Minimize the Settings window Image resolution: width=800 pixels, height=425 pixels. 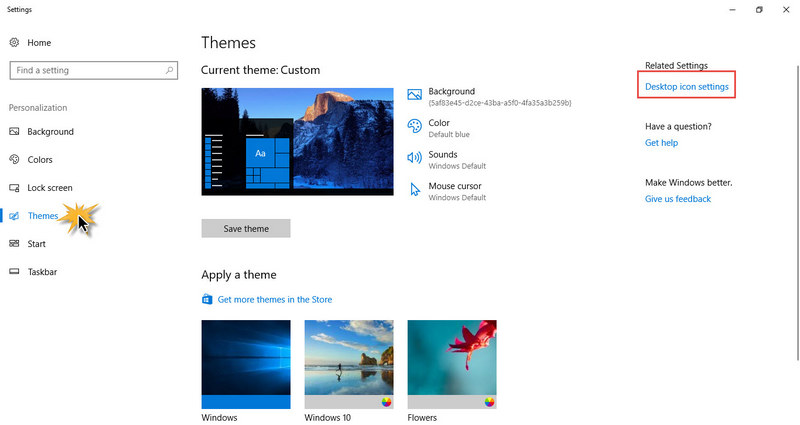tap(732, 10)
